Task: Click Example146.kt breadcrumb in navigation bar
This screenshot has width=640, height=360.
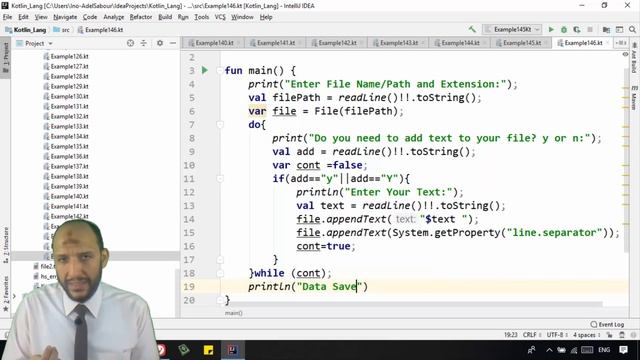Action: (100, 30)
